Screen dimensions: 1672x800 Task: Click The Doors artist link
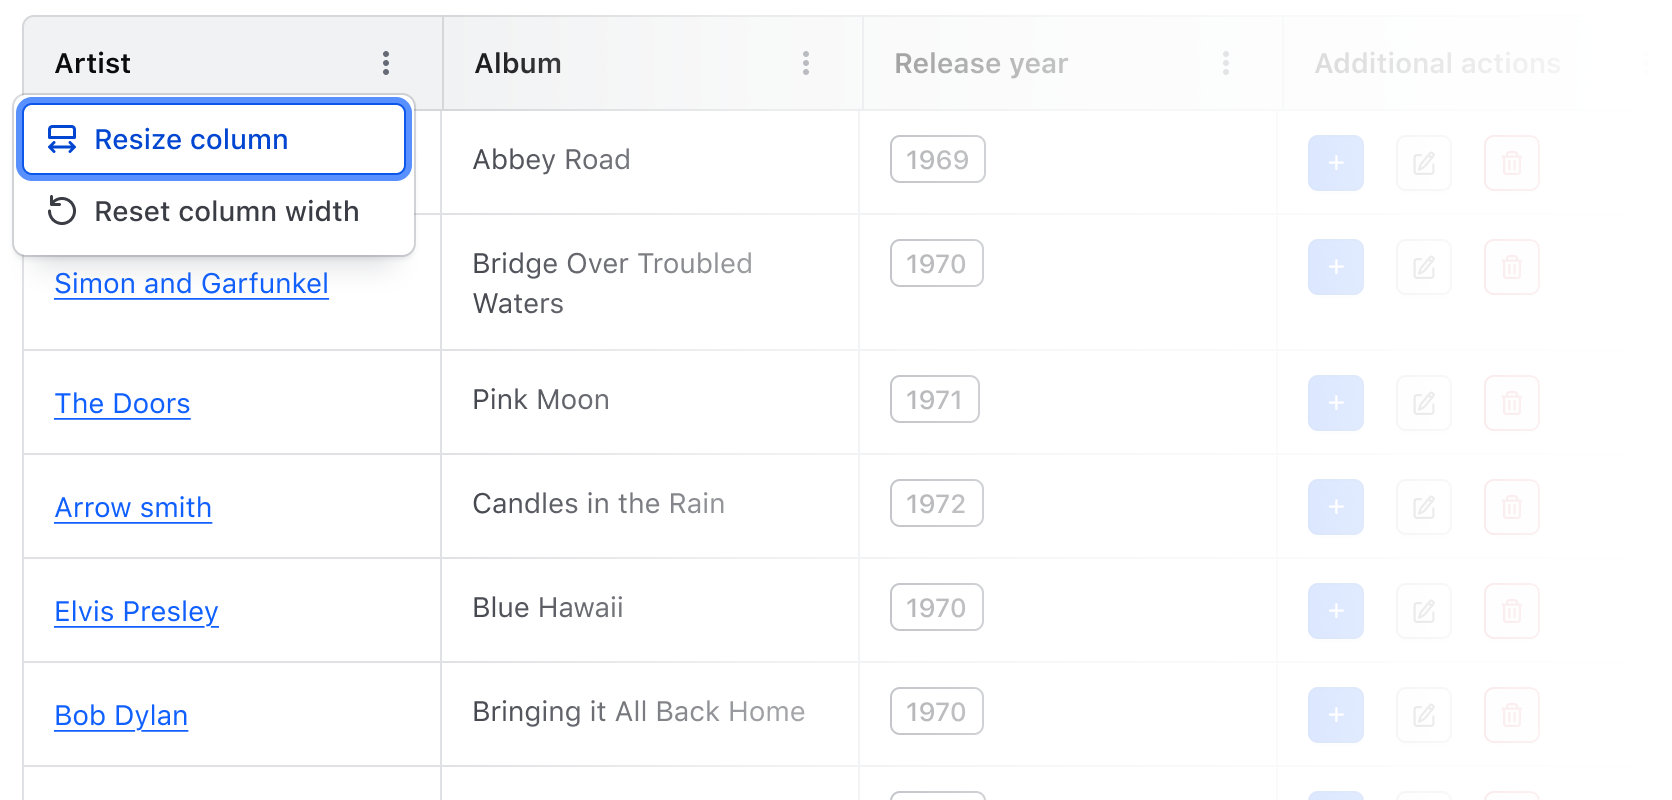[122, 404]
